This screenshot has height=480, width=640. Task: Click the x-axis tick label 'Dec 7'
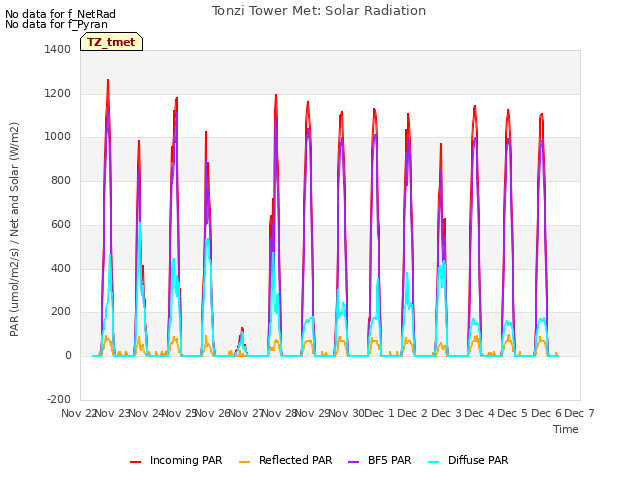579,413
